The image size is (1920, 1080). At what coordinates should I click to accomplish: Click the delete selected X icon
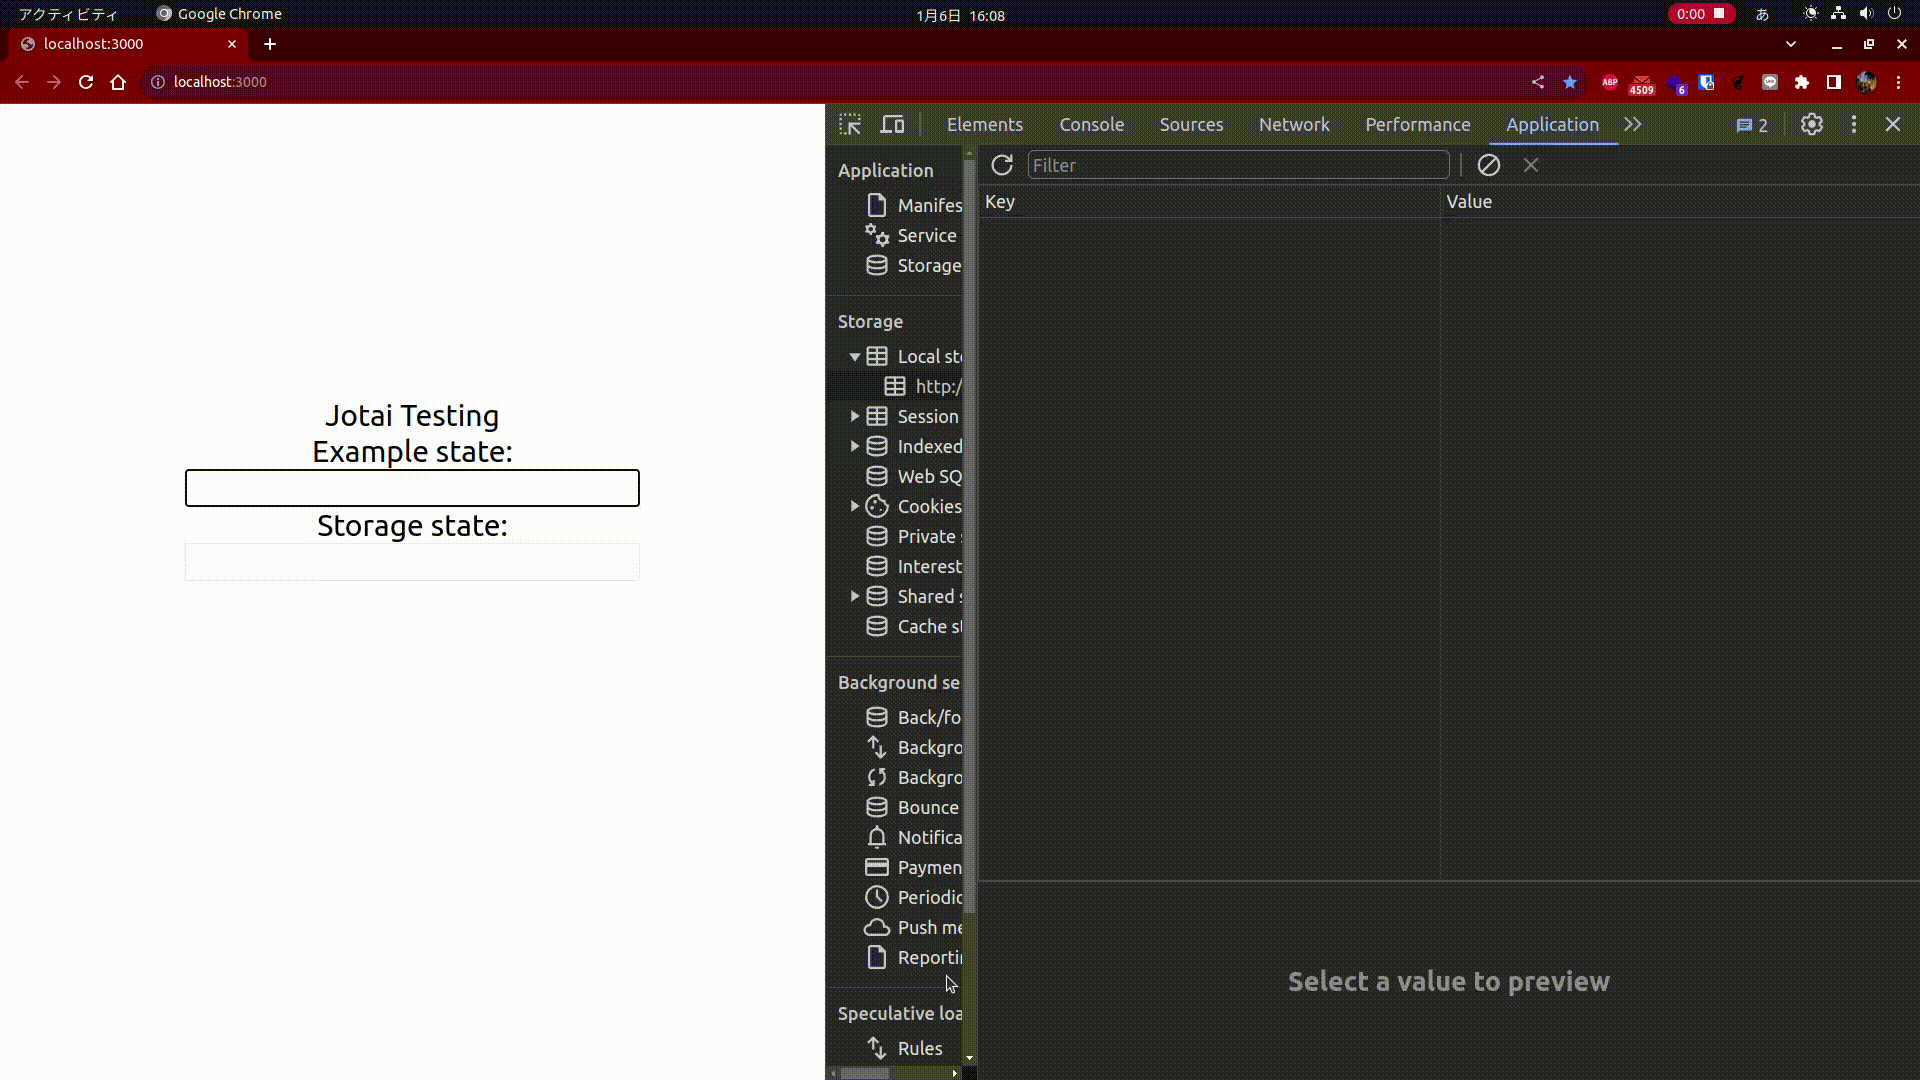(x=1531, y=165)
